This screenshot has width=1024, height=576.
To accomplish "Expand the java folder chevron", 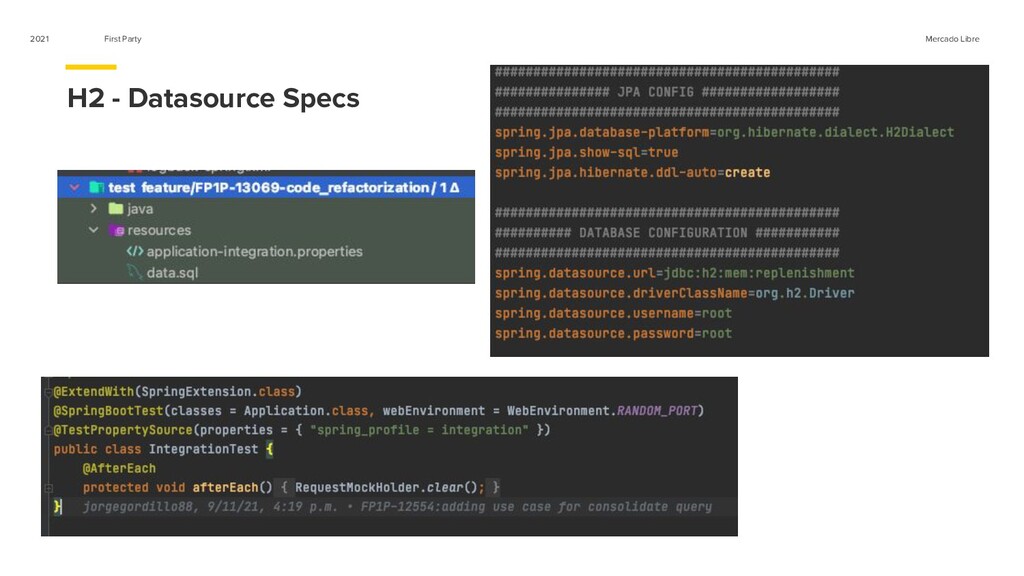I will (93, 208).
